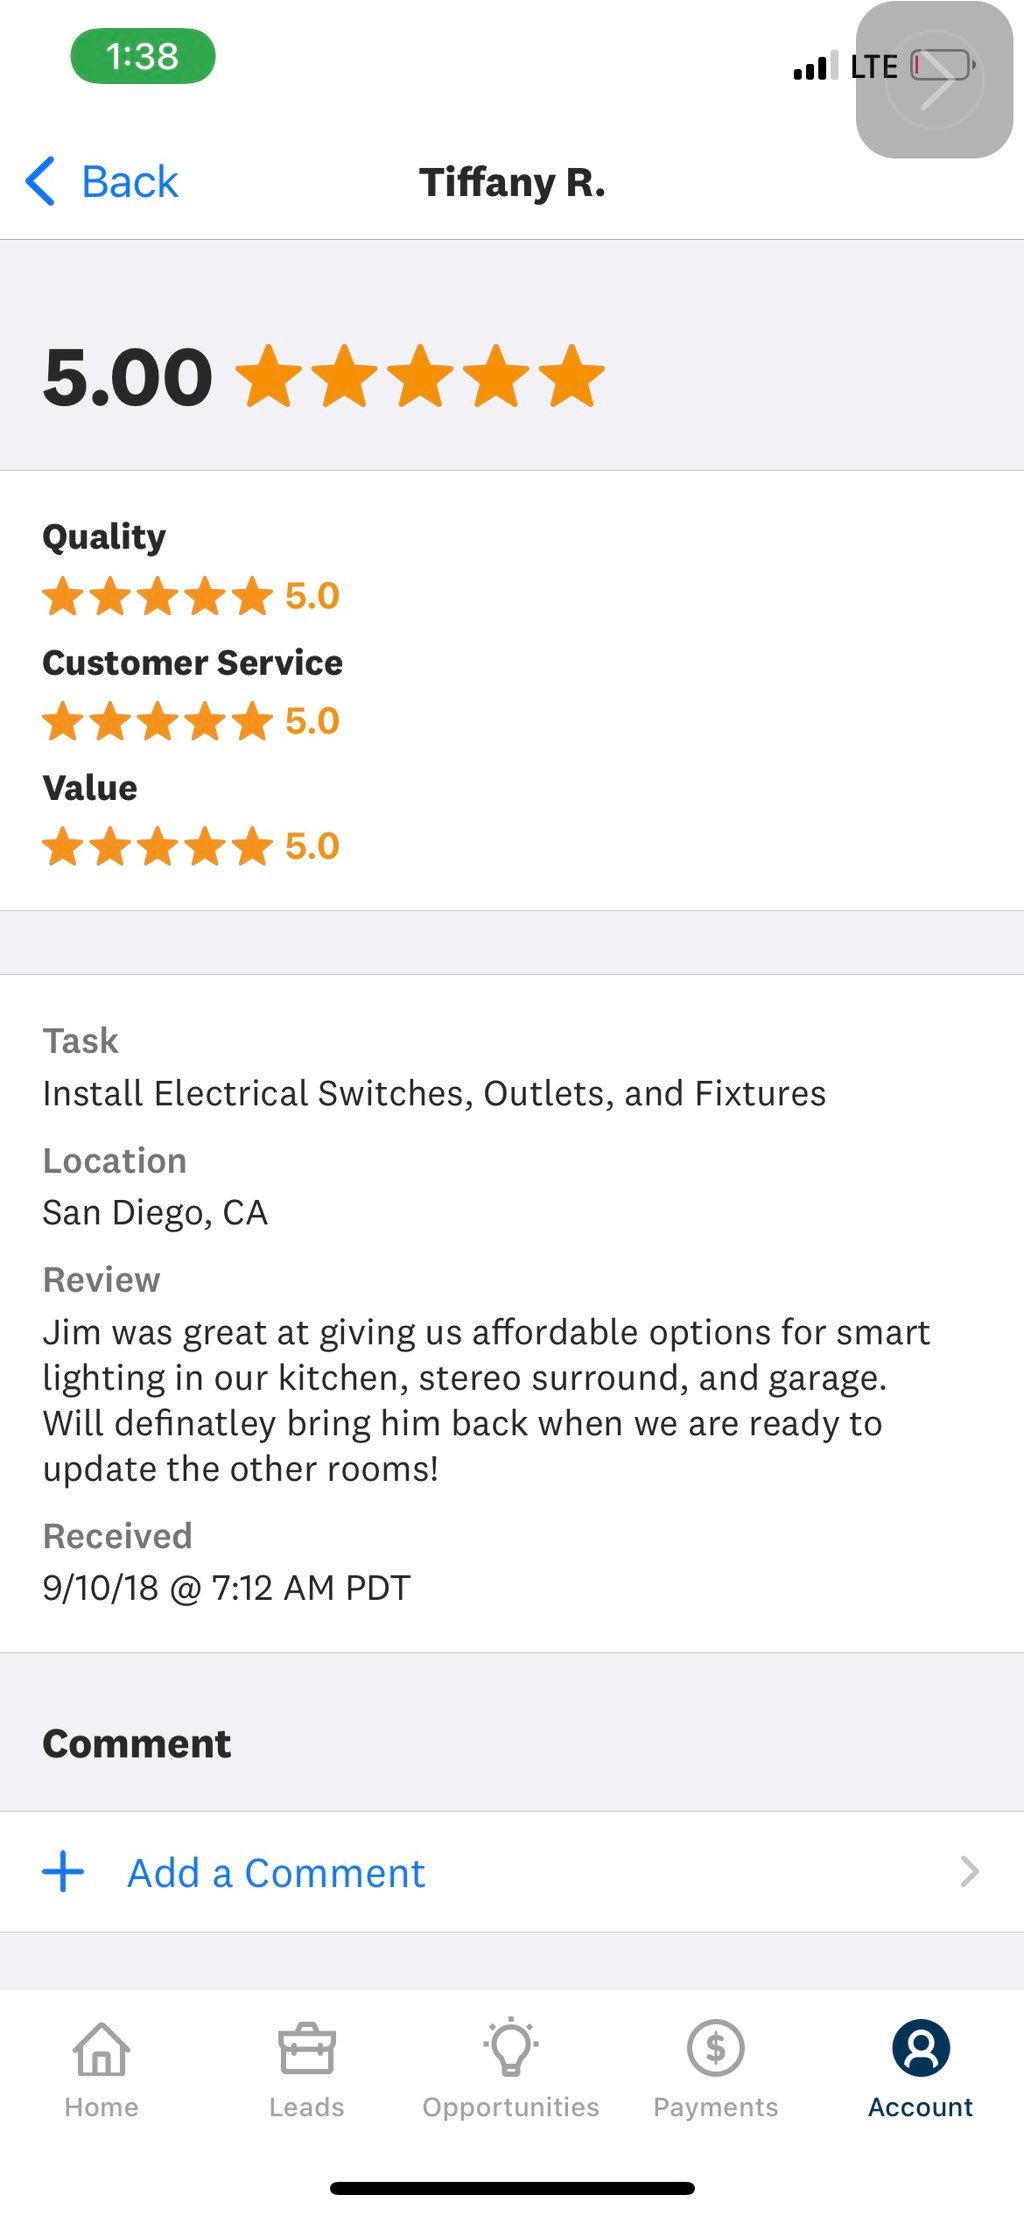Tap the green 1:38 time pill
This screenshot has width=1024, height=2216.
coord(143,56)
